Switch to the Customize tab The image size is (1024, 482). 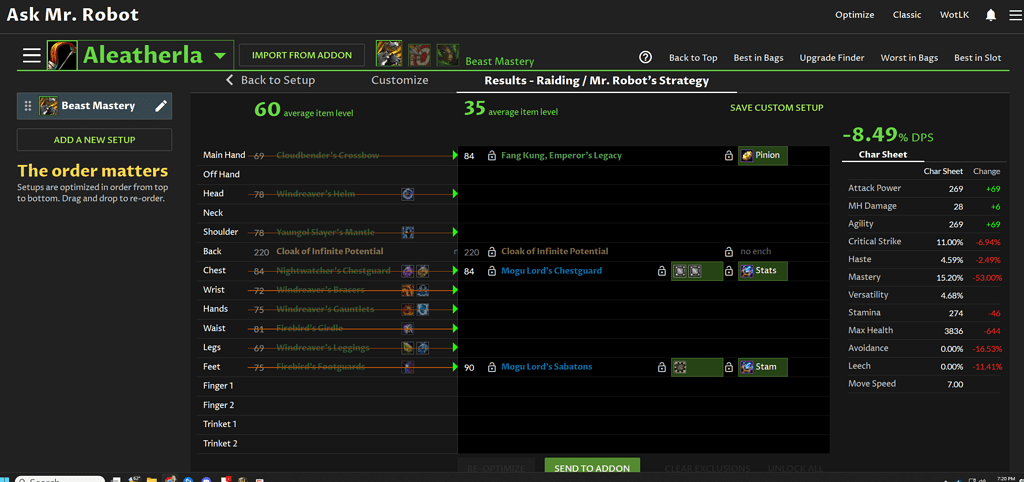(399, 80)
